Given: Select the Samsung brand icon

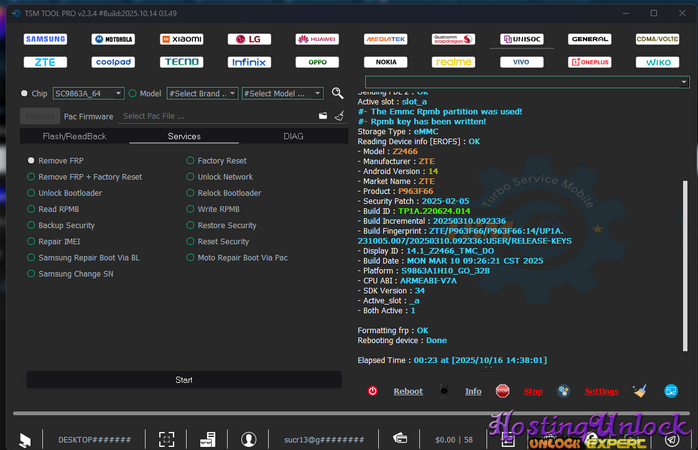Looking at the screenshot, I should [45, 39].
